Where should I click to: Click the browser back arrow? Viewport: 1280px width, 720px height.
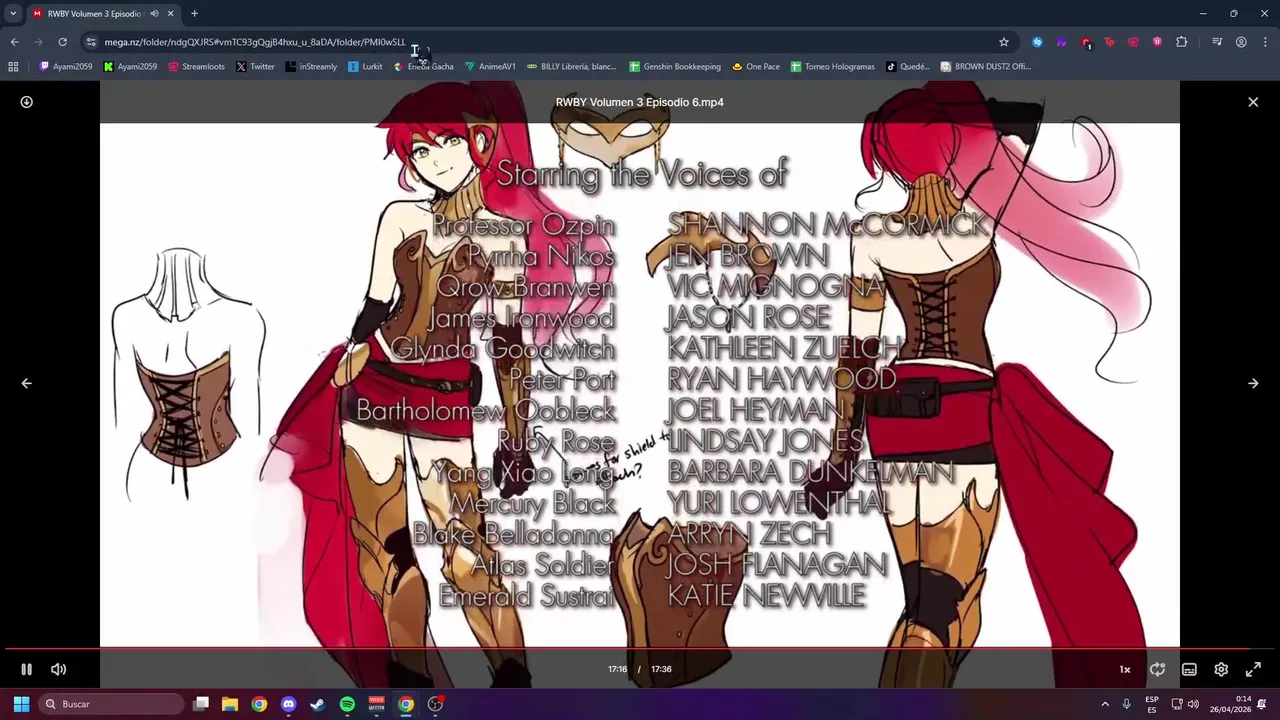click(x=14, y=42)
